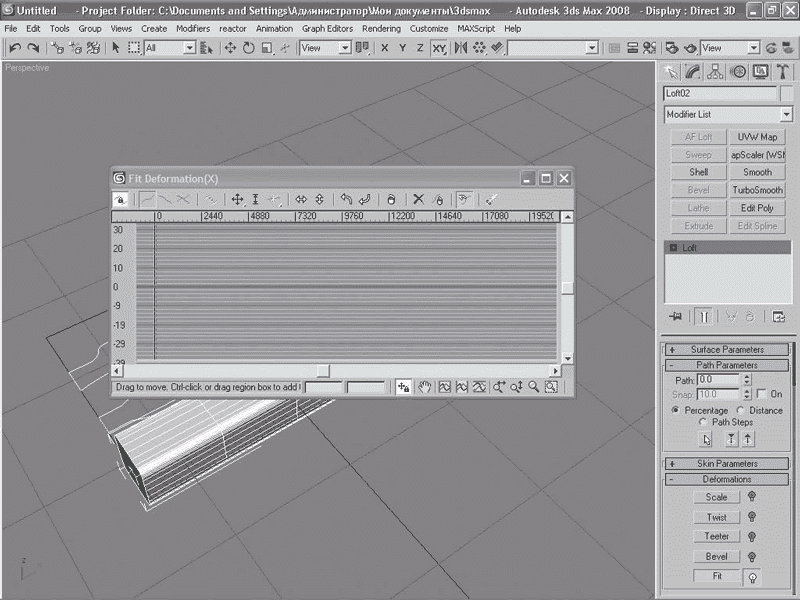
Task: Click Delete Control Point X icon
Action: pos(419,200)
